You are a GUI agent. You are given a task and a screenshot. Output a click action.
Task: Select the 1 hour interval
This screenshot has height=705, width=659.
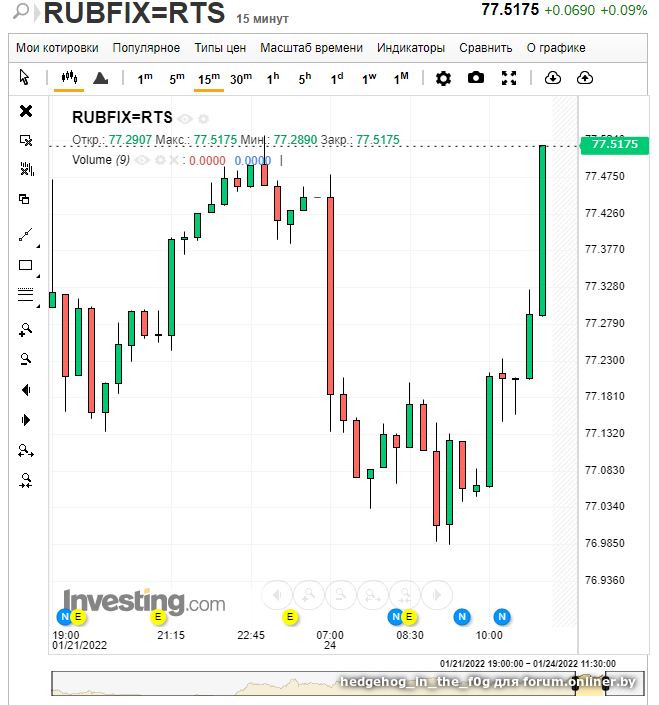(273, 79)
